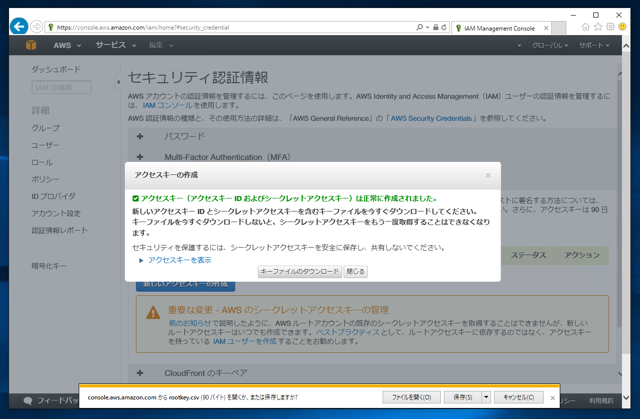Click the search magnifier in address bar
The width and height of the screenshot is (640, 419).
click(419, 27)
